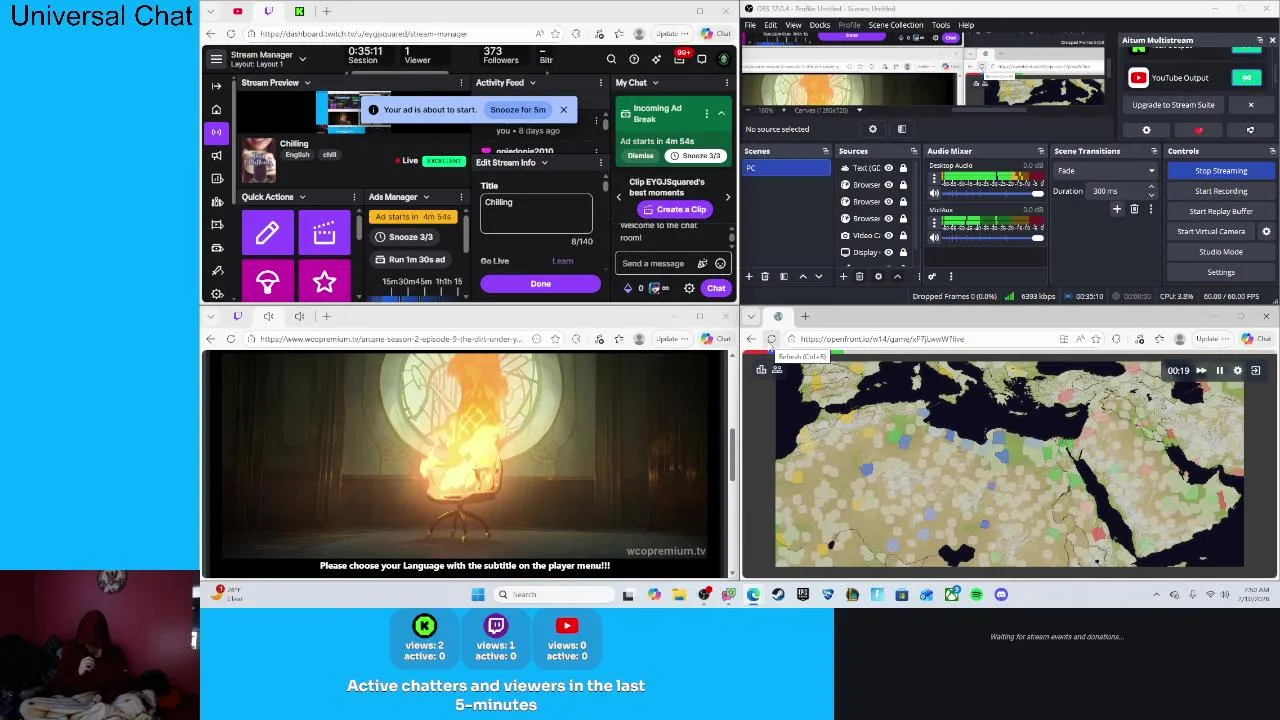Select the Stream Manager broadcast sidebar icon
Image resolution: width=1280 pixels, height=720 pixels.
point(216,132)
